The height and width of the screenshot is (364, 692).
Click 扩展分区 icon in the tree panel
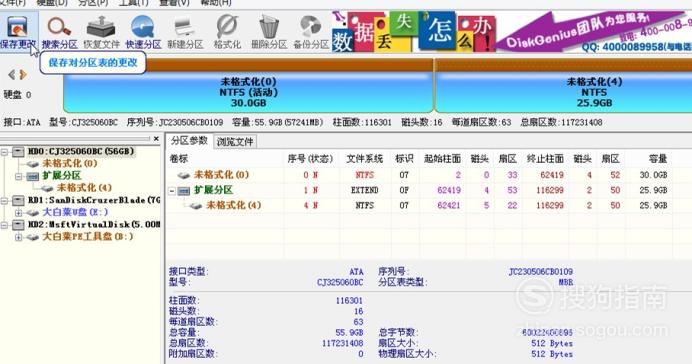33,176
